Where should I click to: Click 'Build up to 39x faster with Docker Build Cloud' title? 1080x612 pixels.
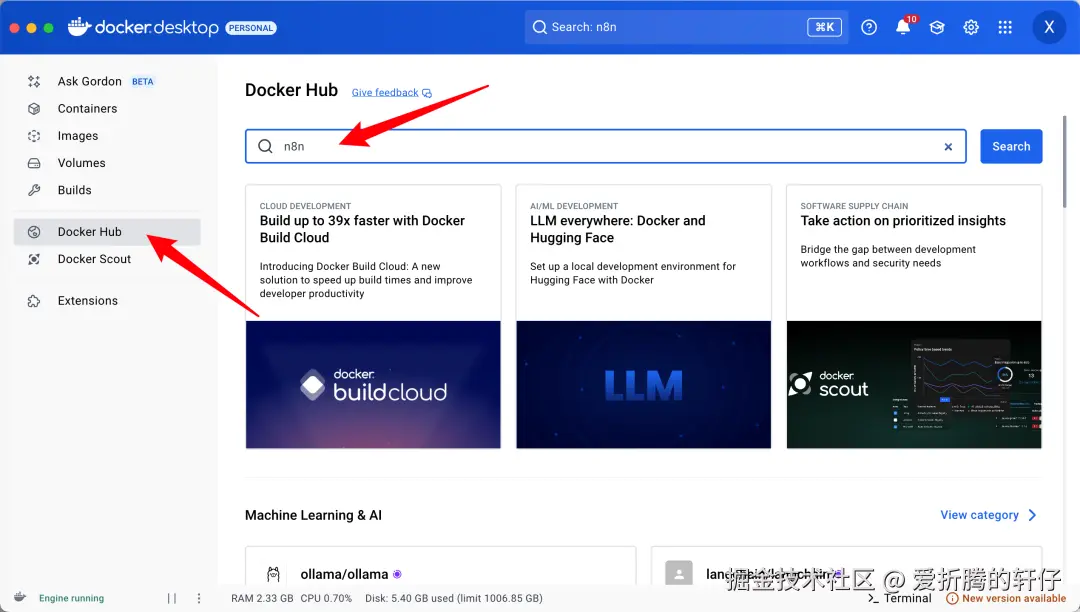[362, 229]
